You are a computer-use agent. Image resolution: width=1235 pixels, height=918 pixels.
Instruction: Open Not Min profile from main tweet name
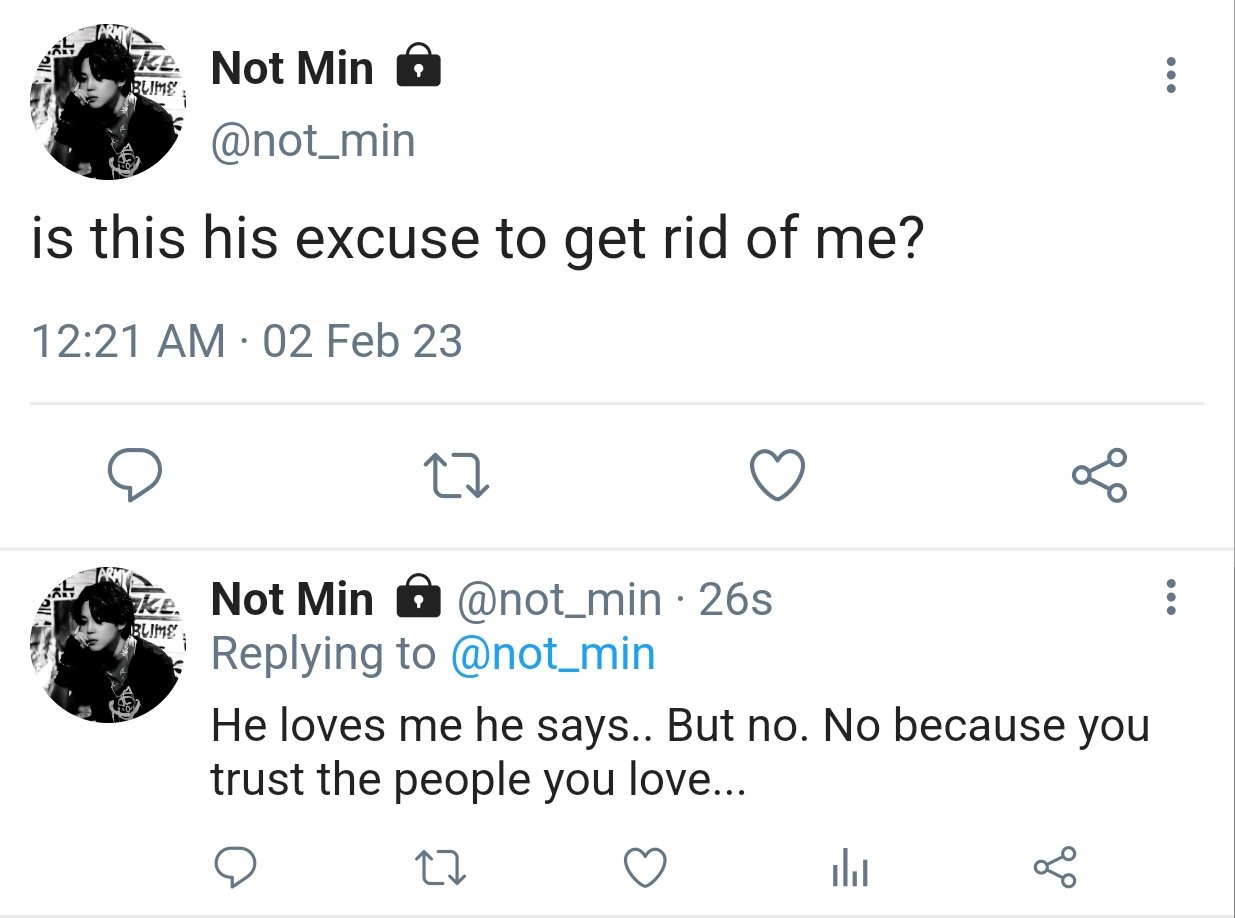pyautogui.click(x=292, y=70)
